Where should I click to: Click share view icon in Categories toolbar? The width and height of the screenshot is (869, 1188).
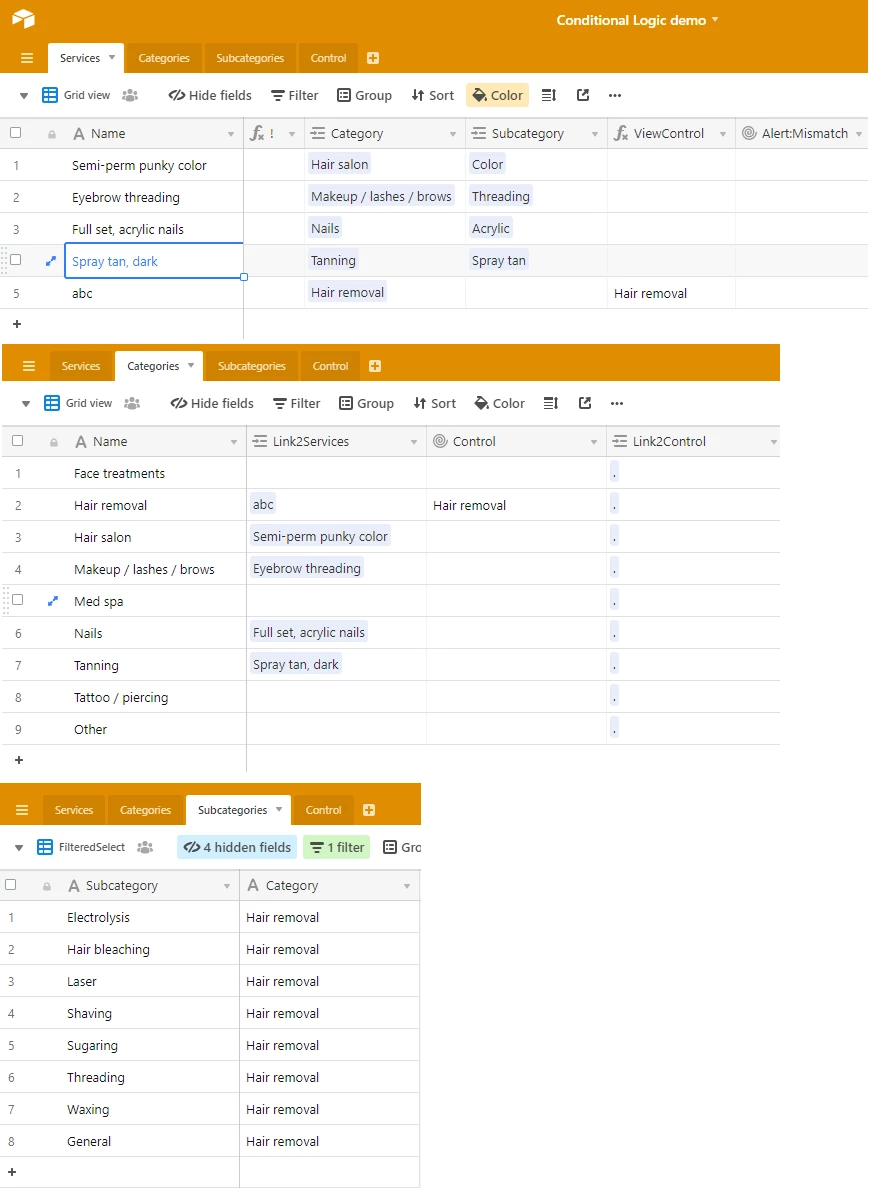(585, 403)
